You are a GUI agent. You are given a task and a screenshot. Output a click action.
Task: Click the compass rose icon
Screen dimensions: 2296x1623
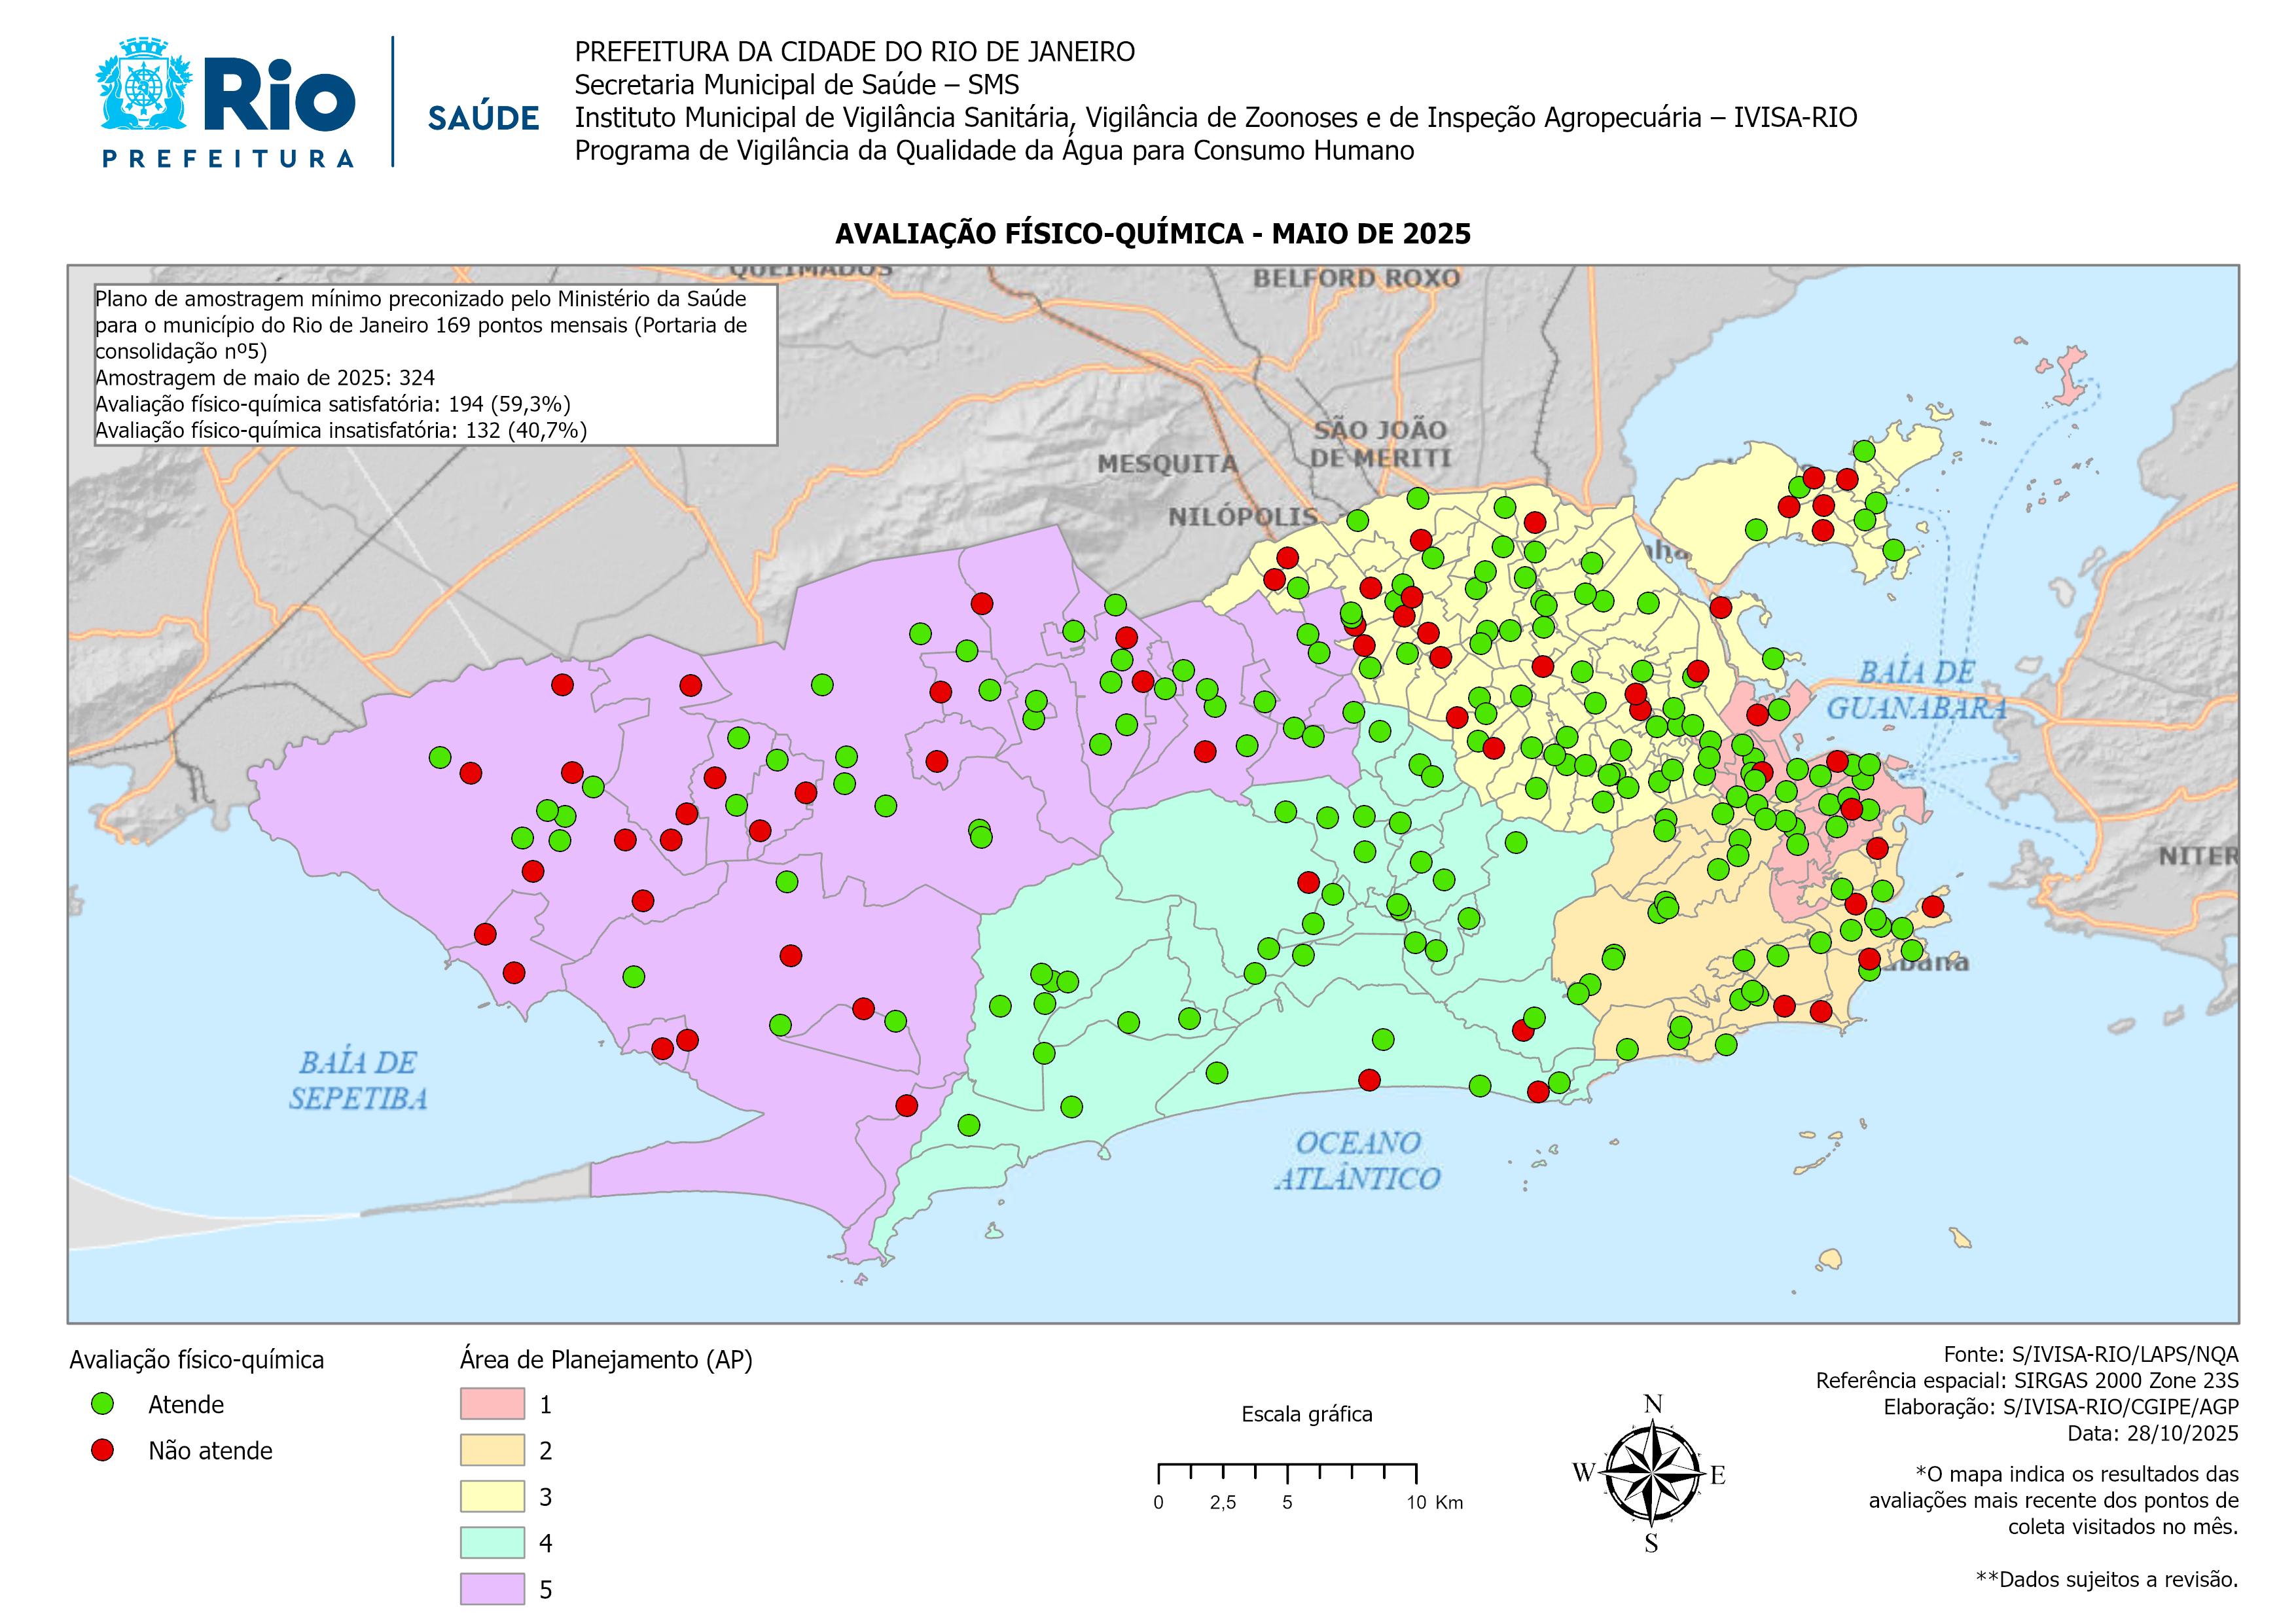point(1653,1473)
